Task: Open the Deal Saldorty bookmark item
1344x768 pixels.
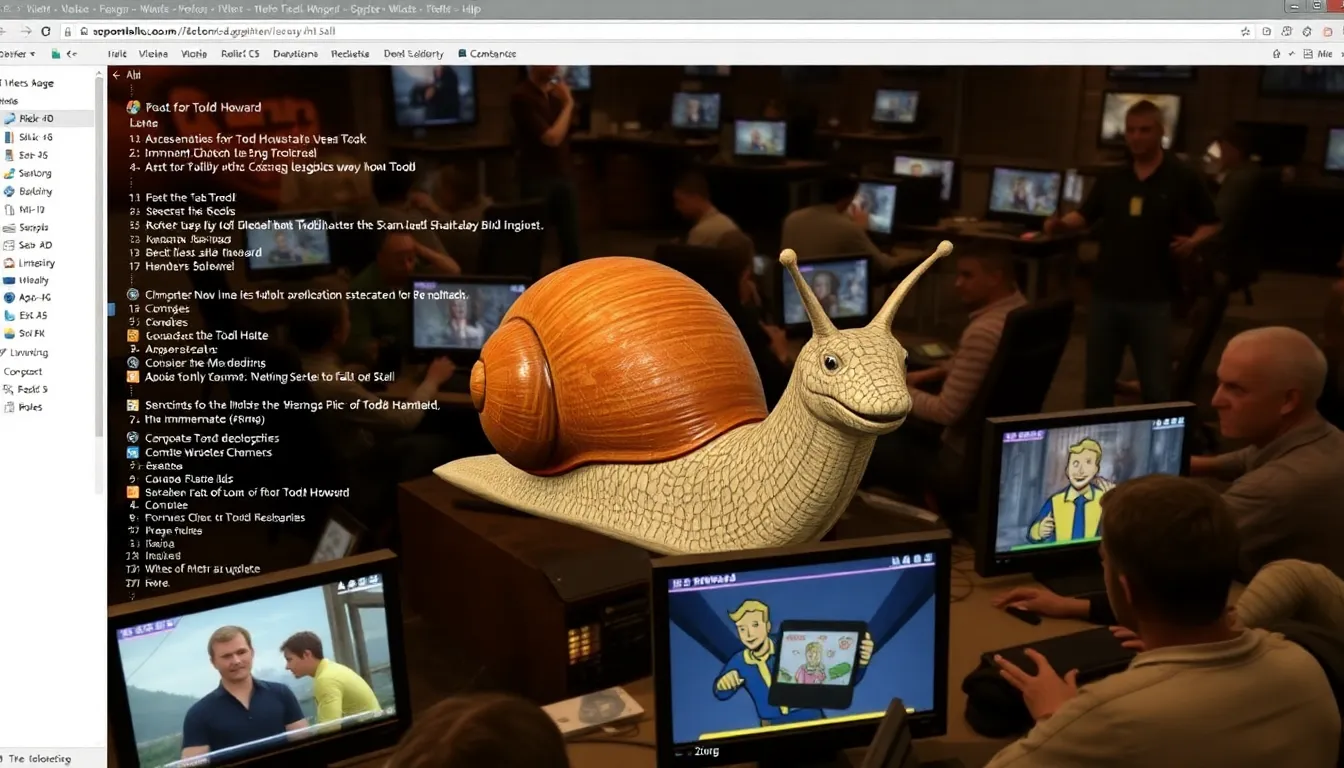Action: 413,54
